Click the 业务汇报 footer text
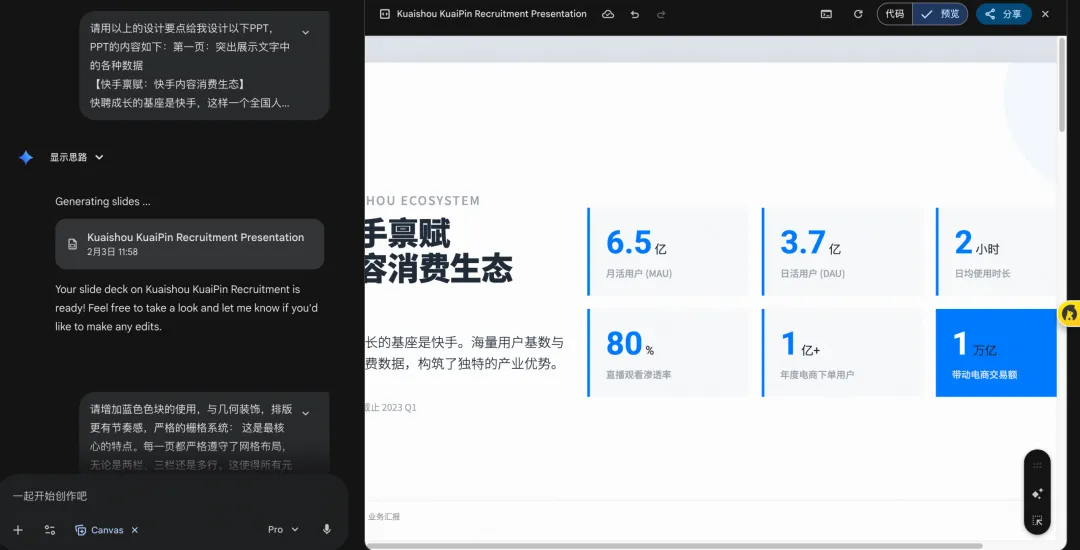This screenshot has width=1080, height=550. tap(384, 516)
